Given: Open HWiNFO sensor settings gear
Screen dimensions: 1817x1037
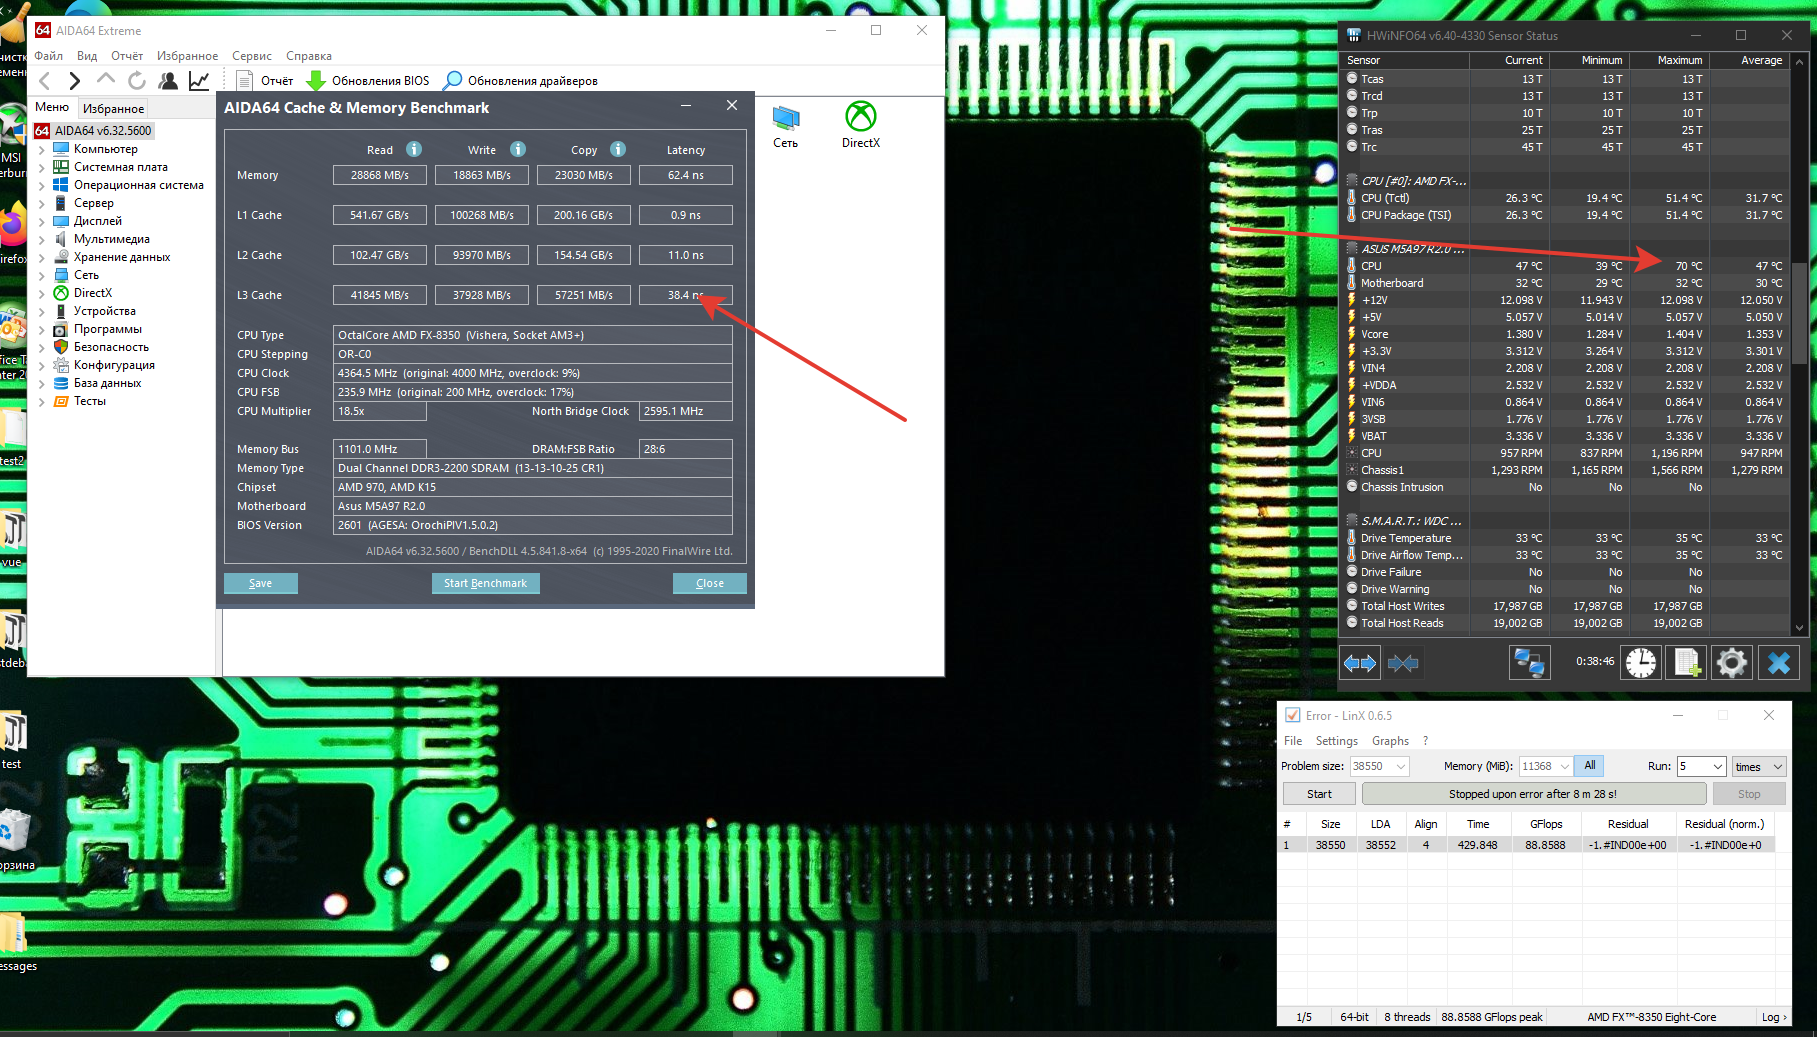Looking at the screenshot, I should pos(1732,662).
